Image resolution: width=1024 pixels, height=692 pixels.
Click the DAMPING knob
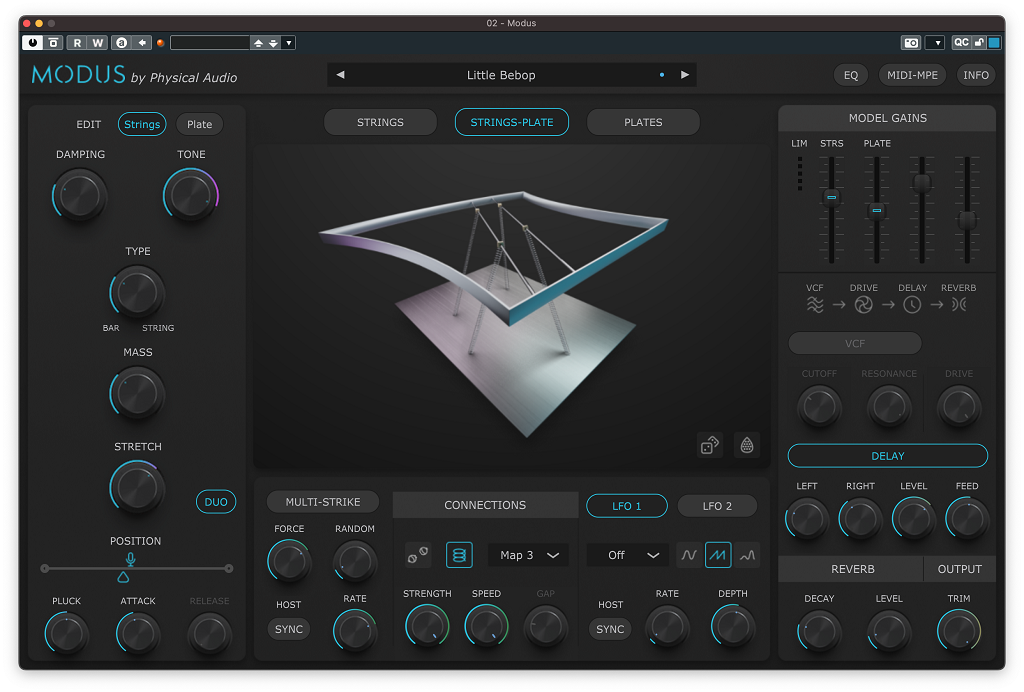(x=80, y=195)
